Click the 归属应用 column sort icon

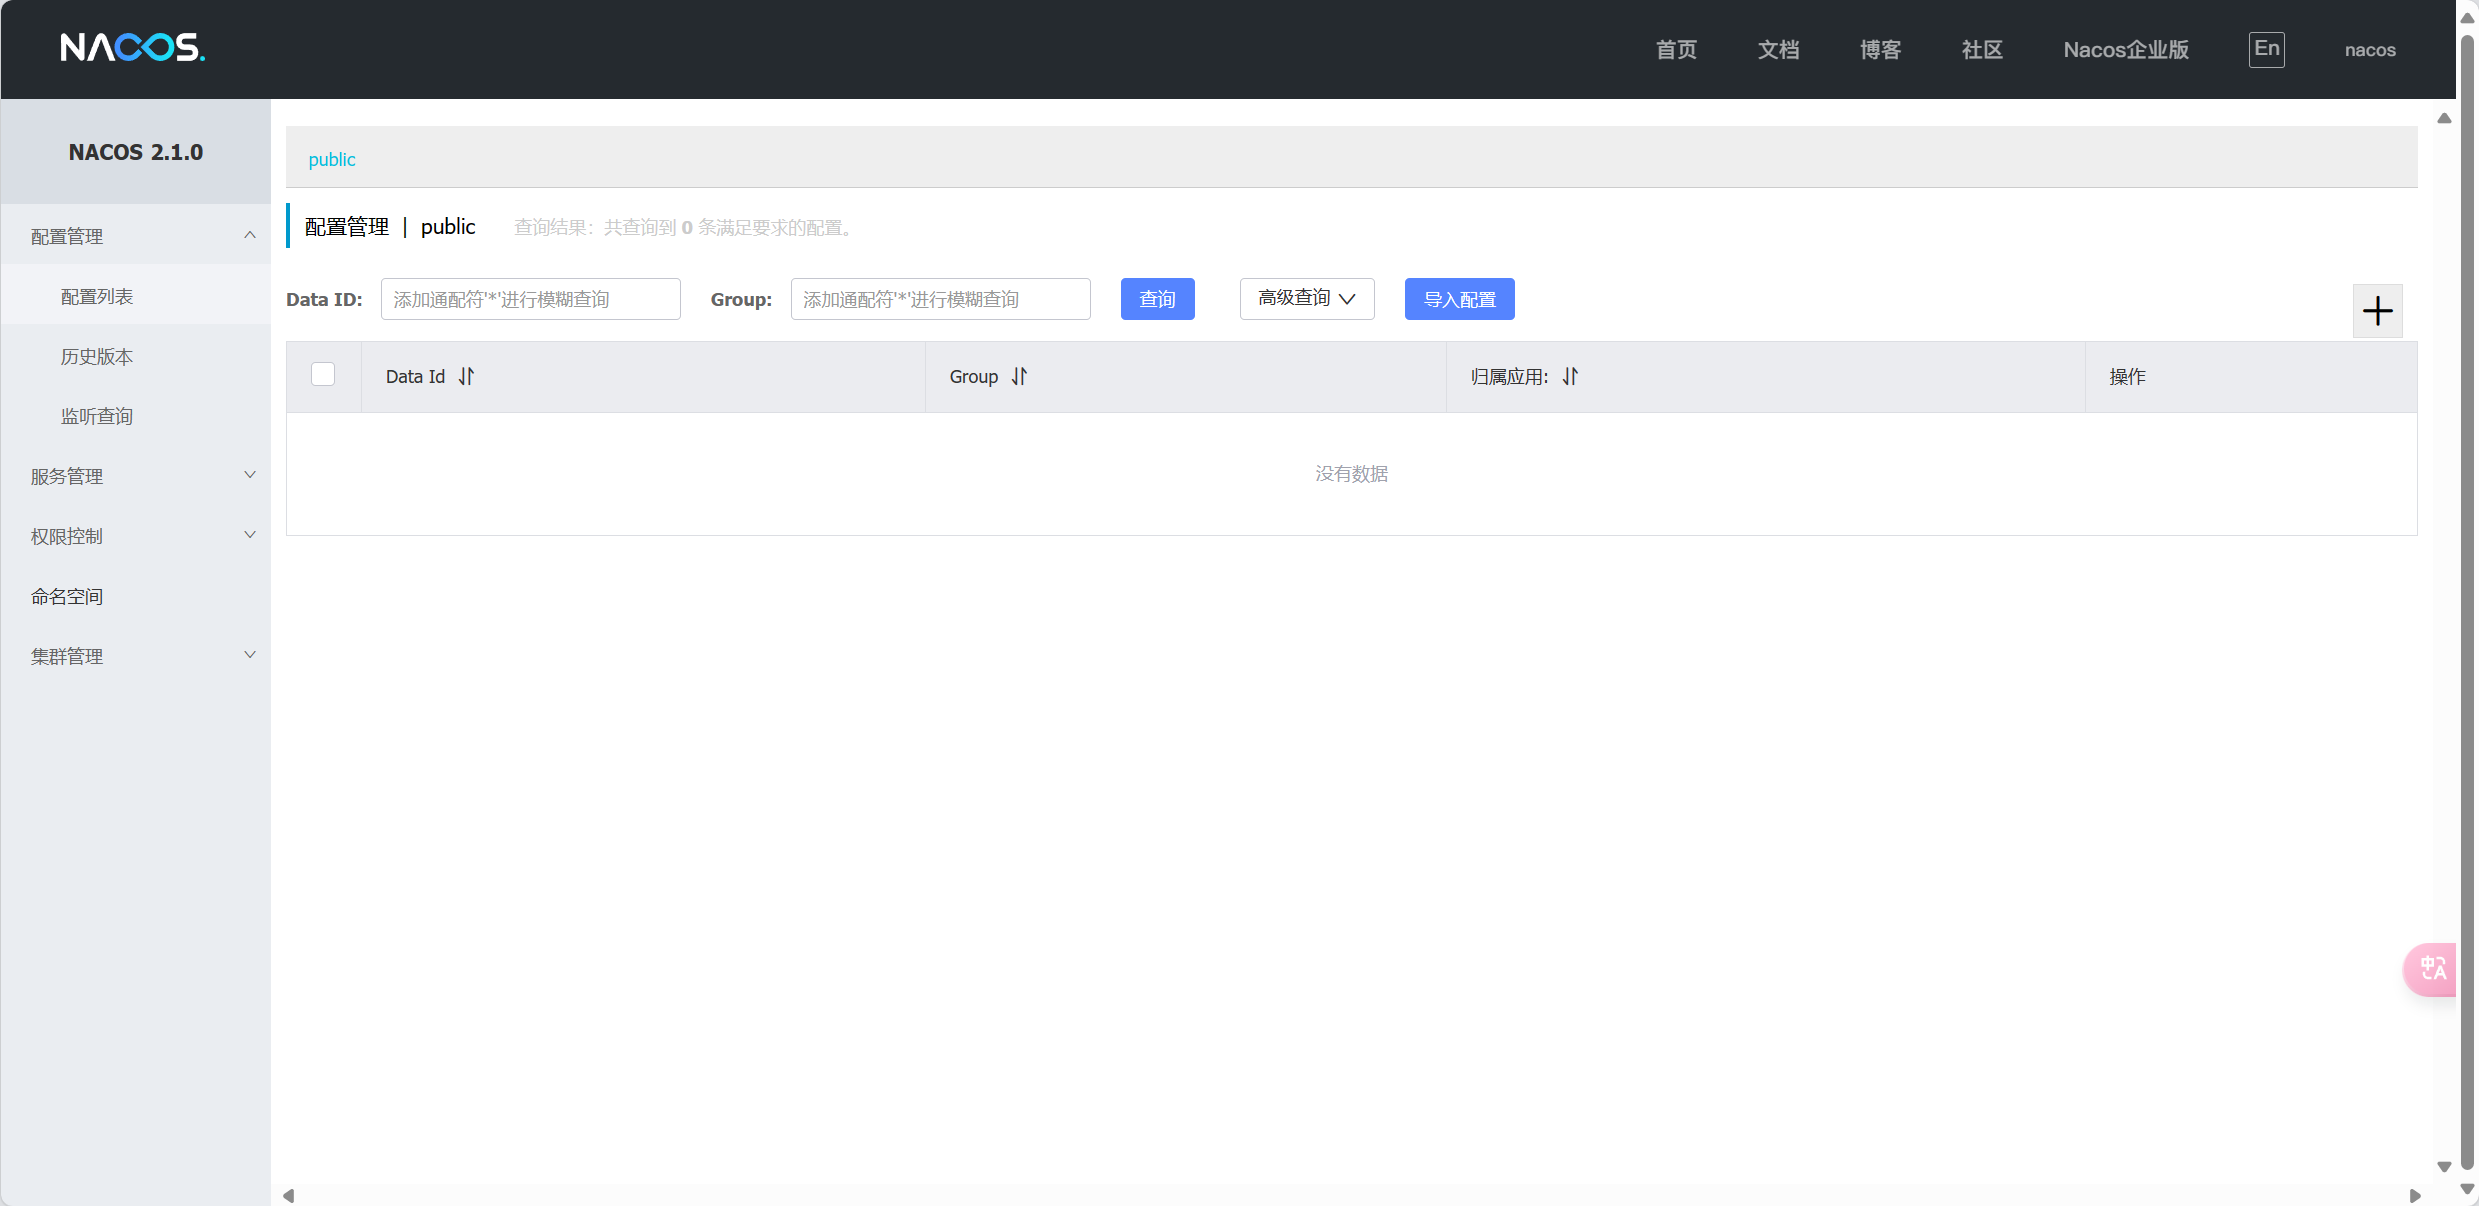[1570, 377]
